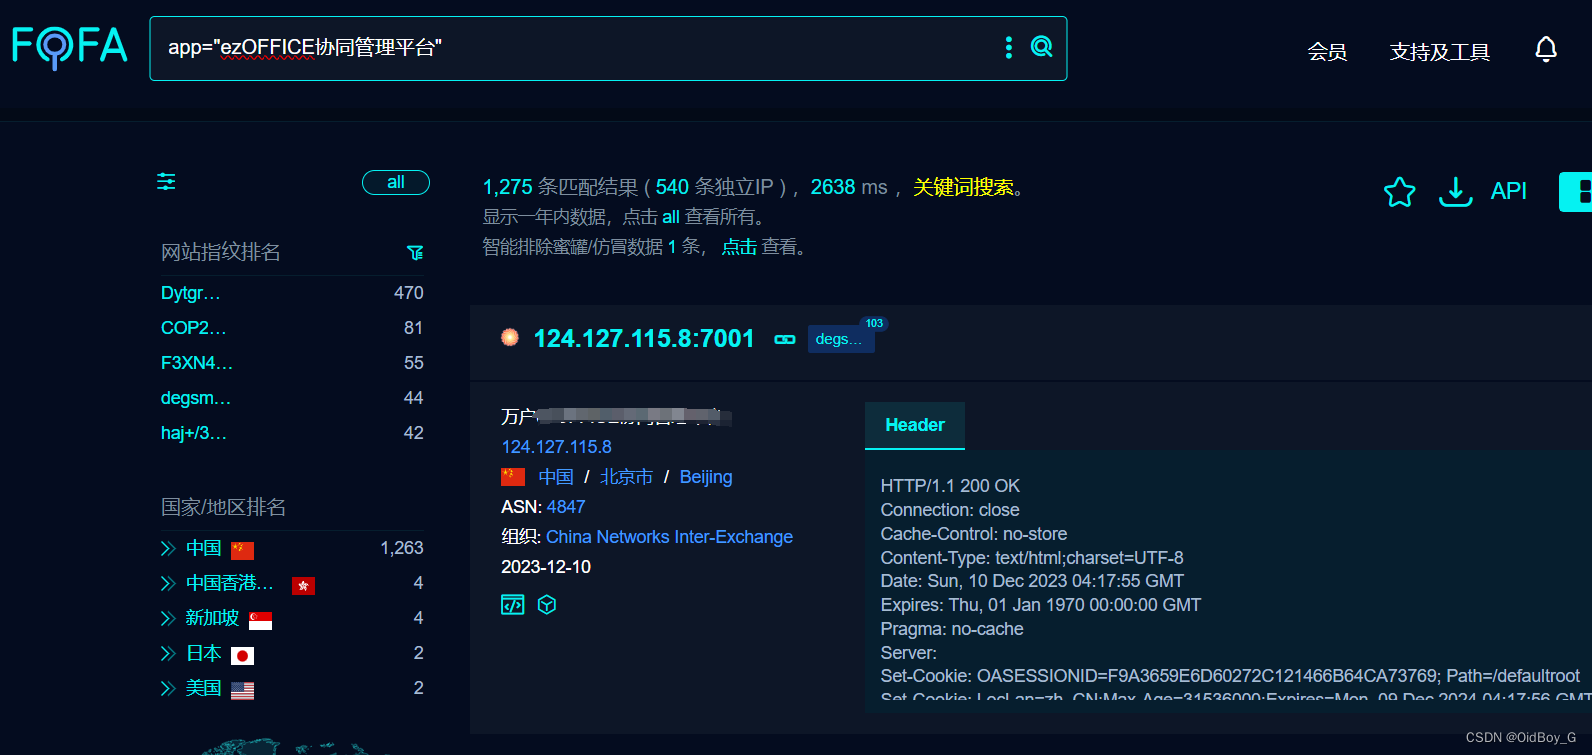Screen dimensions: 1592x755
Task: Click the 北京市 location link
Action: [x=626, y=477]
